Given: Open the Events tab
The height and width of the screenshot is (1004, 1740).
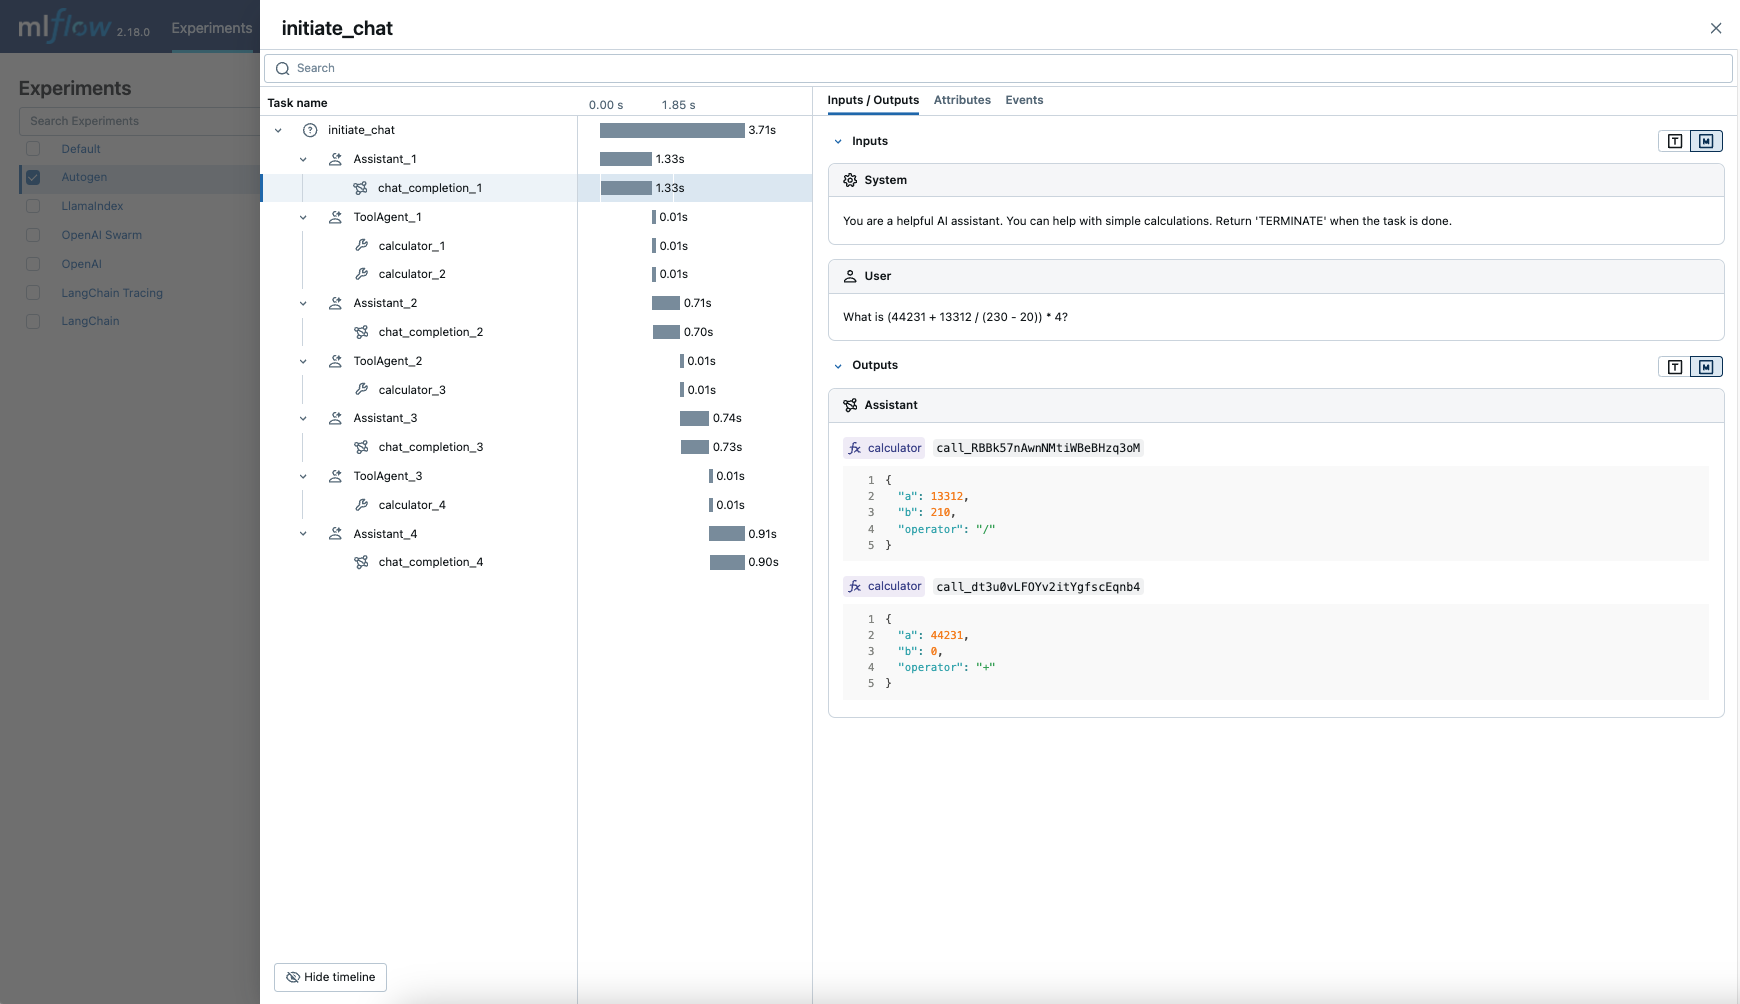Looking at the screenshot, I should [1024, 100].
